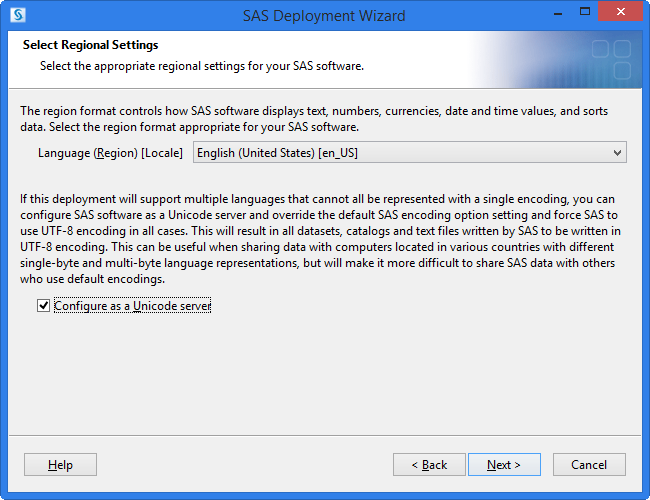Click the 'Language (Region) [Locale]' field label
Screen dimensions: 650x500
(x=110, y=153)
